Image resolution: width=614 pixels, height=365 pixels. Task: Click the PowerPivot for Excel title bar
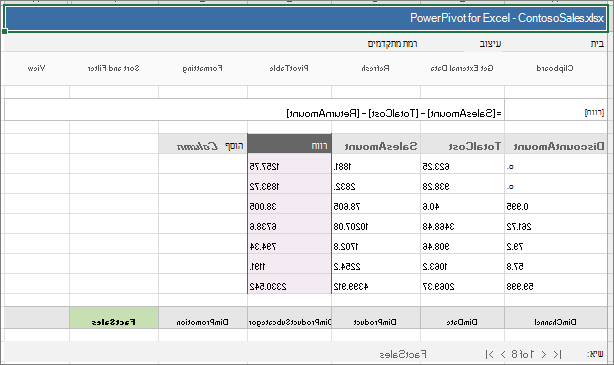[307, 18]
